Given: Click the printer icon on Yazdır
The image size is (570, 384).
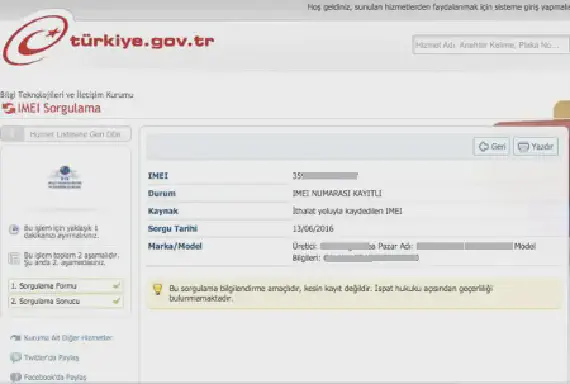Looking at the screenshot, I should click(523, 147).
